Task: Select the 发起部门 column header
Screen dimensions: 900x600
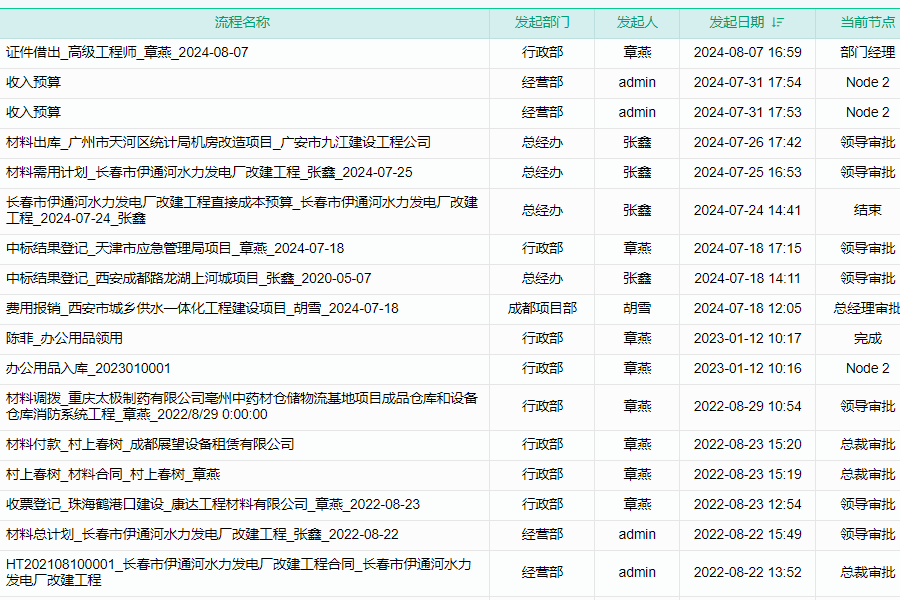Action: click(x=542, y=22)
